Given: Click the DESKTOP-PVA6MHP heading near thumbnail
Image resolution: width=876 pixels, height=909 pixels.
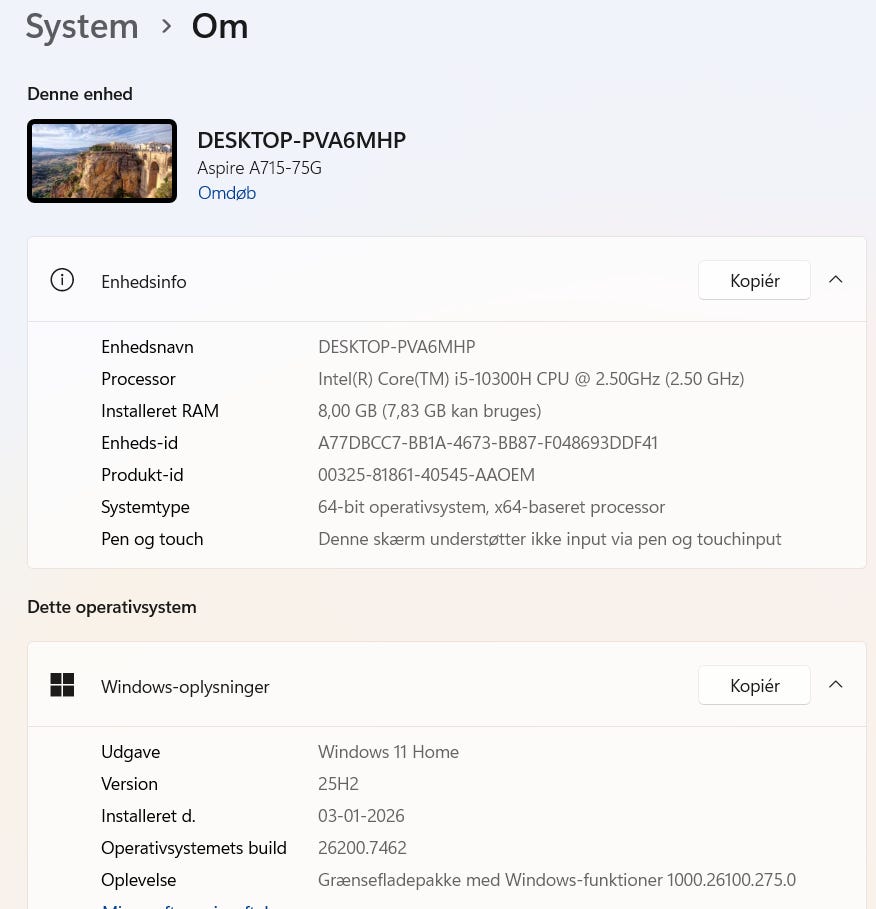Looking at the screenshot, I should coord(301,140).
